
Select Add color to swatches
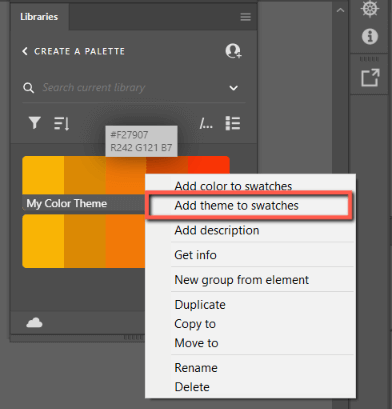[x=233, y=186]
